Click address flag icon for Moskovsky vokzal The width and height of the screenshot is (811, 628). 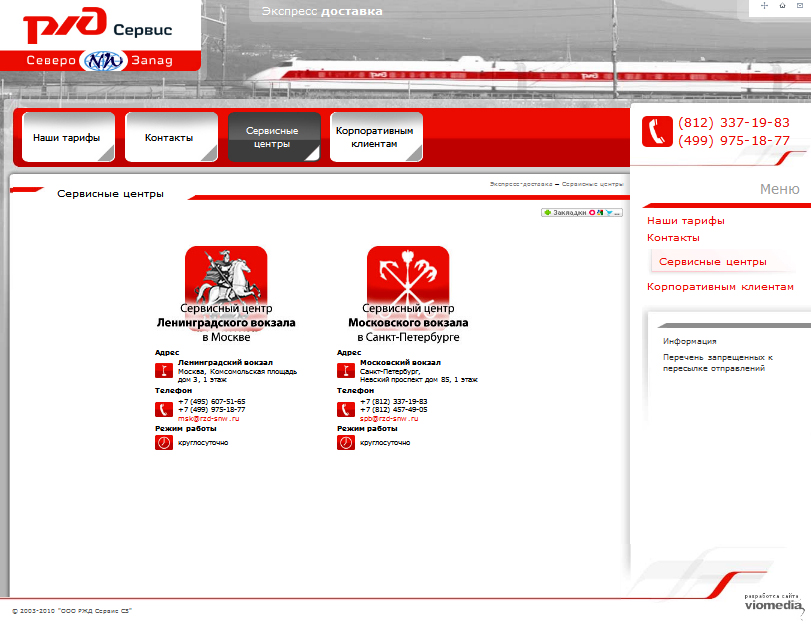pos(346,370)
